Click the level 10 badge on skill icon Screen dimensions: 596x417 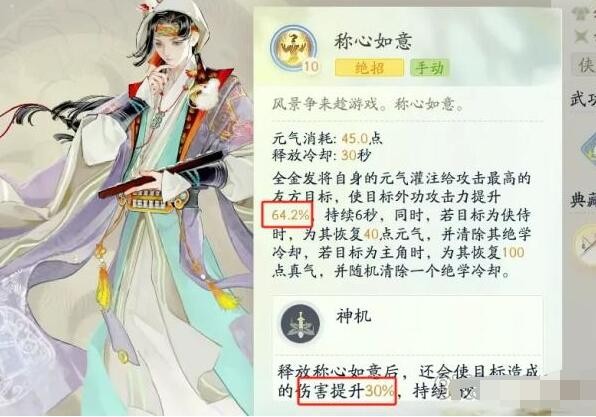[x=311, y=67]
